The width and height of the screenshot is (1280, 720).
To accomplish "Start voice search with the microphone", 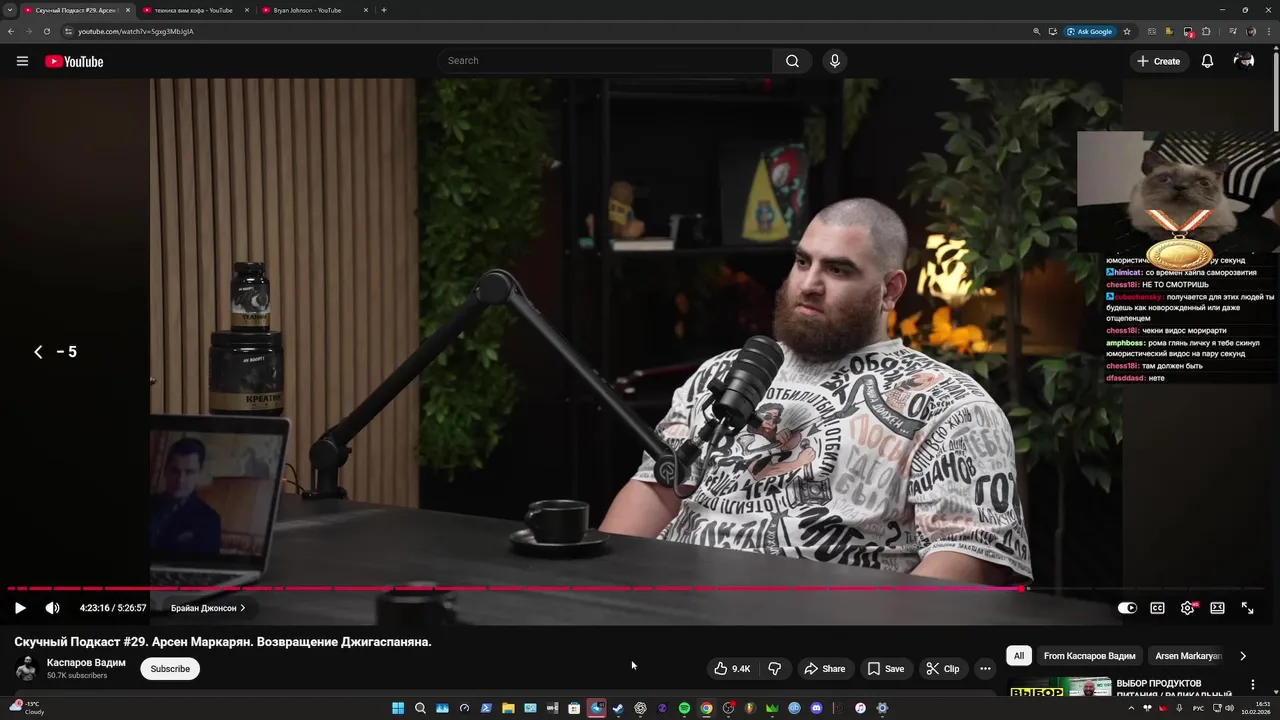I will click(835, 61).
